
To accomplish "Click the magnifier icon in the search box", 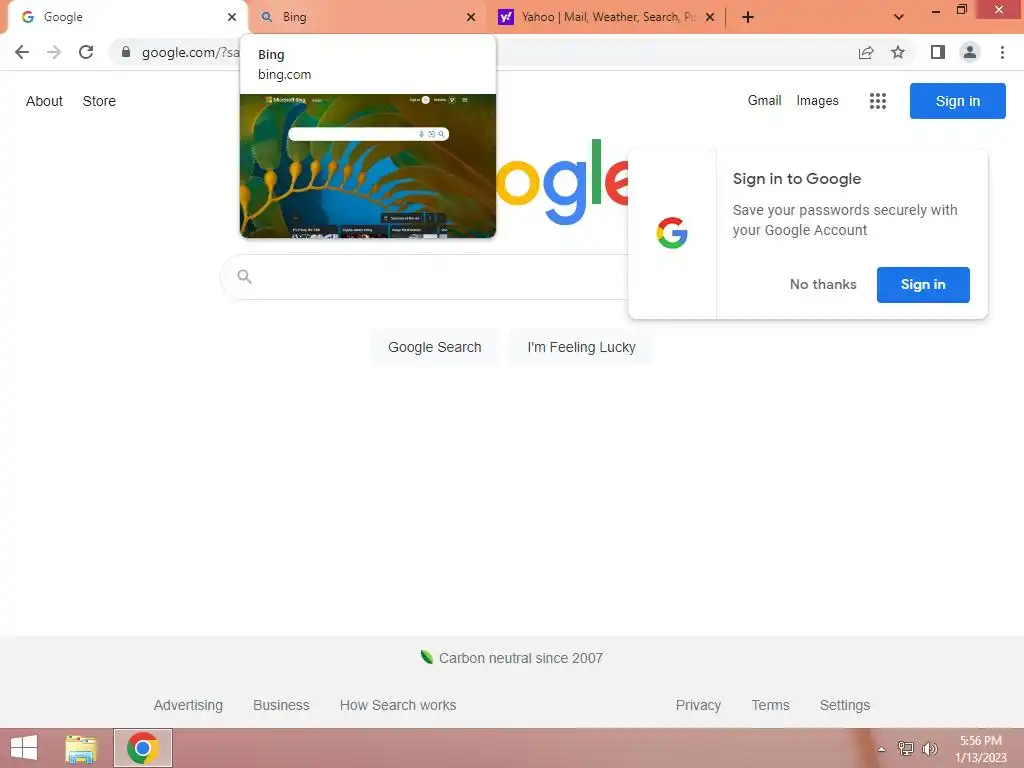I will pyautogui.click(x=244, y=276).
